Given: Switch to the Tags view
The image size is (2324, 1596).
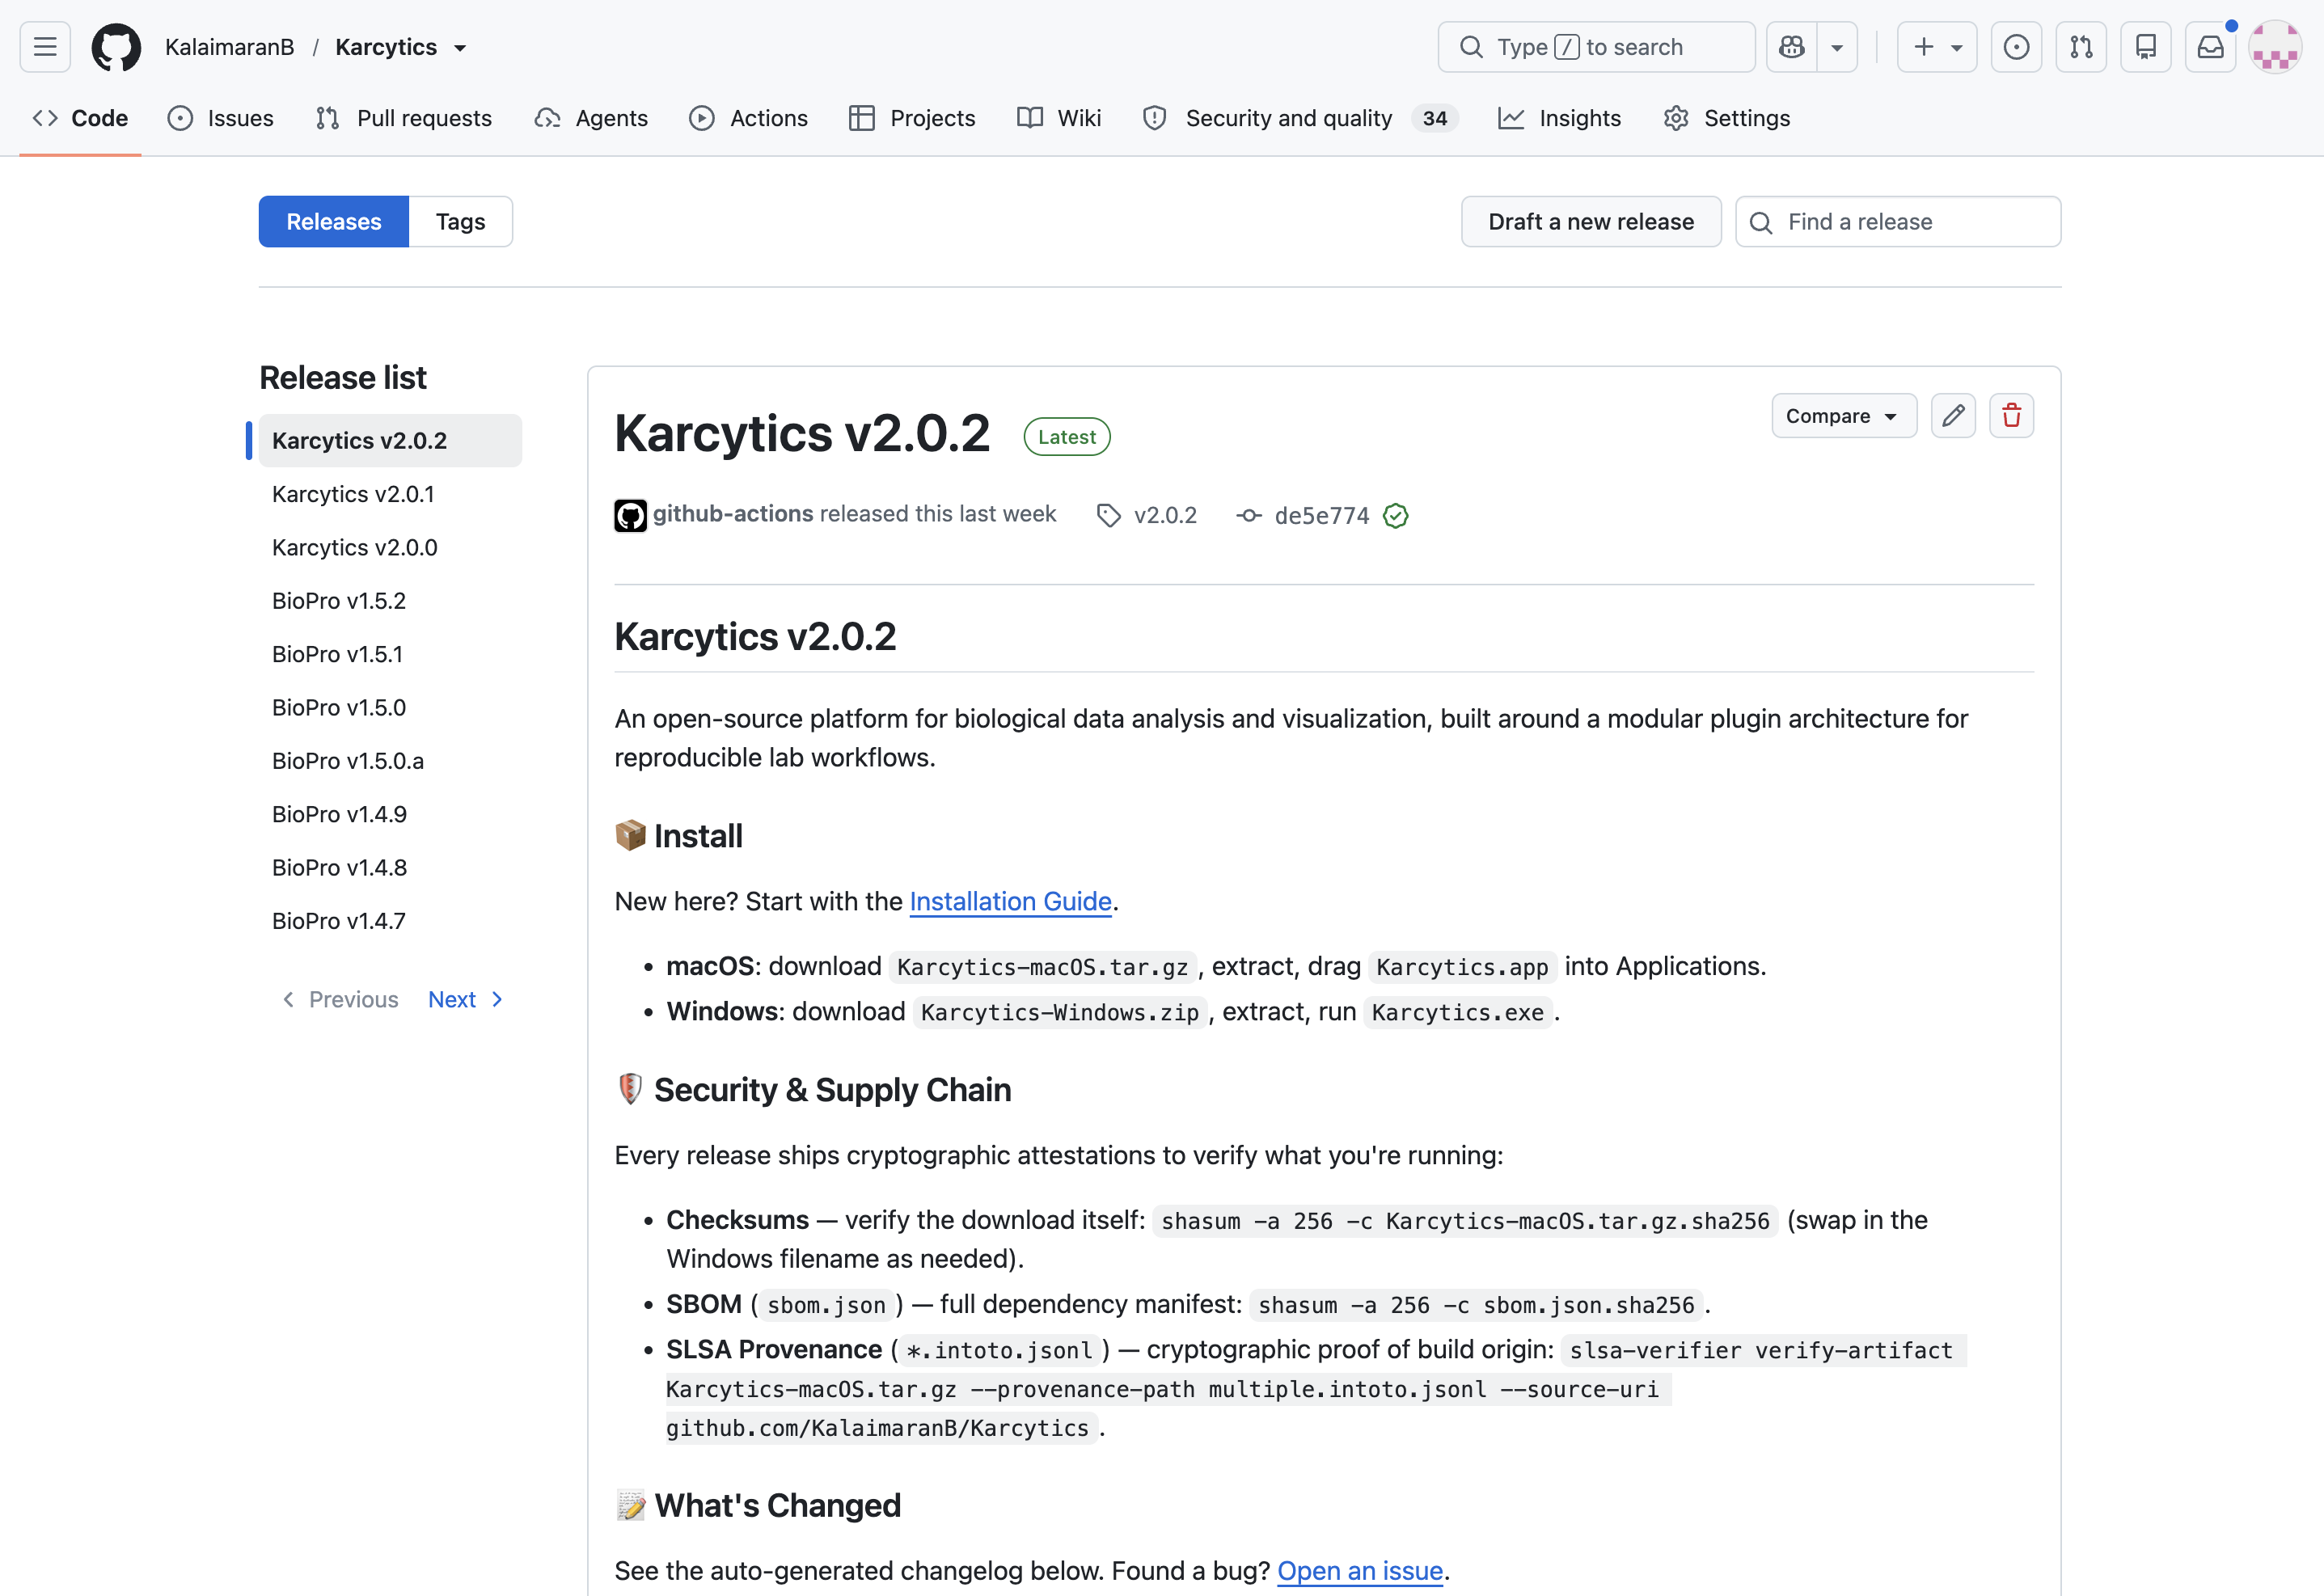Looking at the screenshot, I should (460, 222).
